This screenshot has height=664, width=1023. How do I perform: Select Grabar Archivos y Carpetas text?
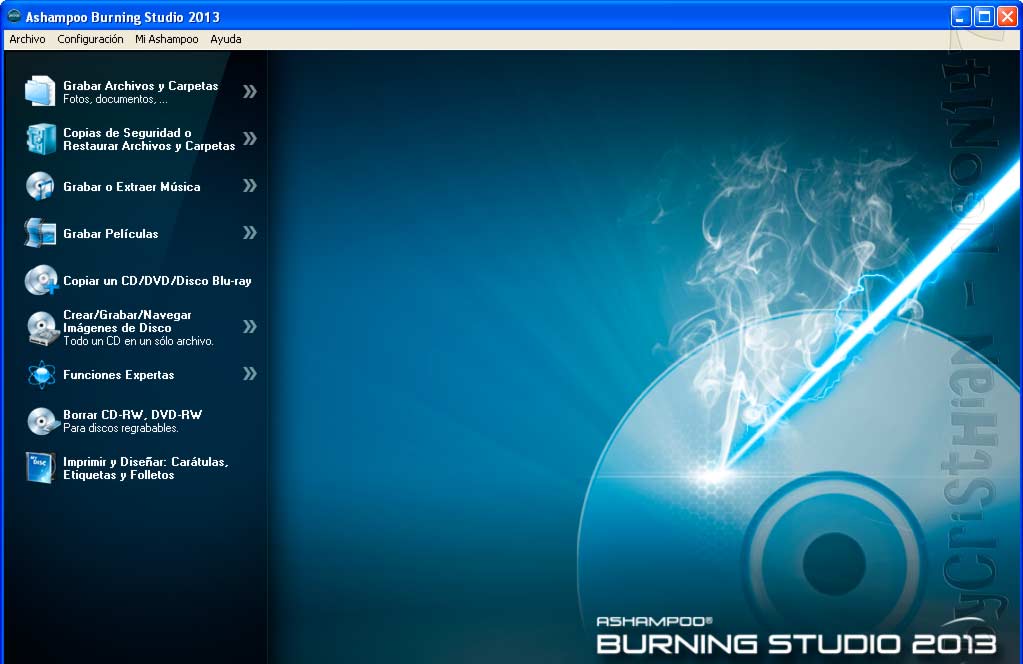pos(141,85)
